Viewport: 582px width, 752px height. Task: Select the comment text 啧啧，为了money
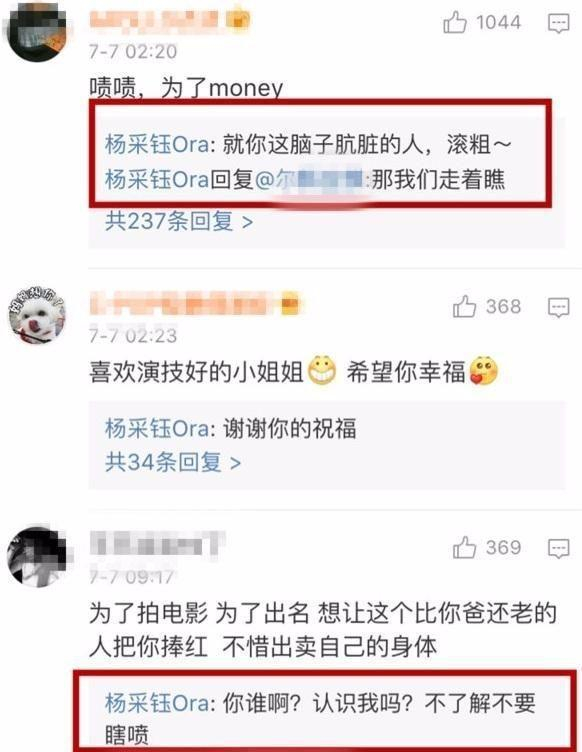point(186,88)
